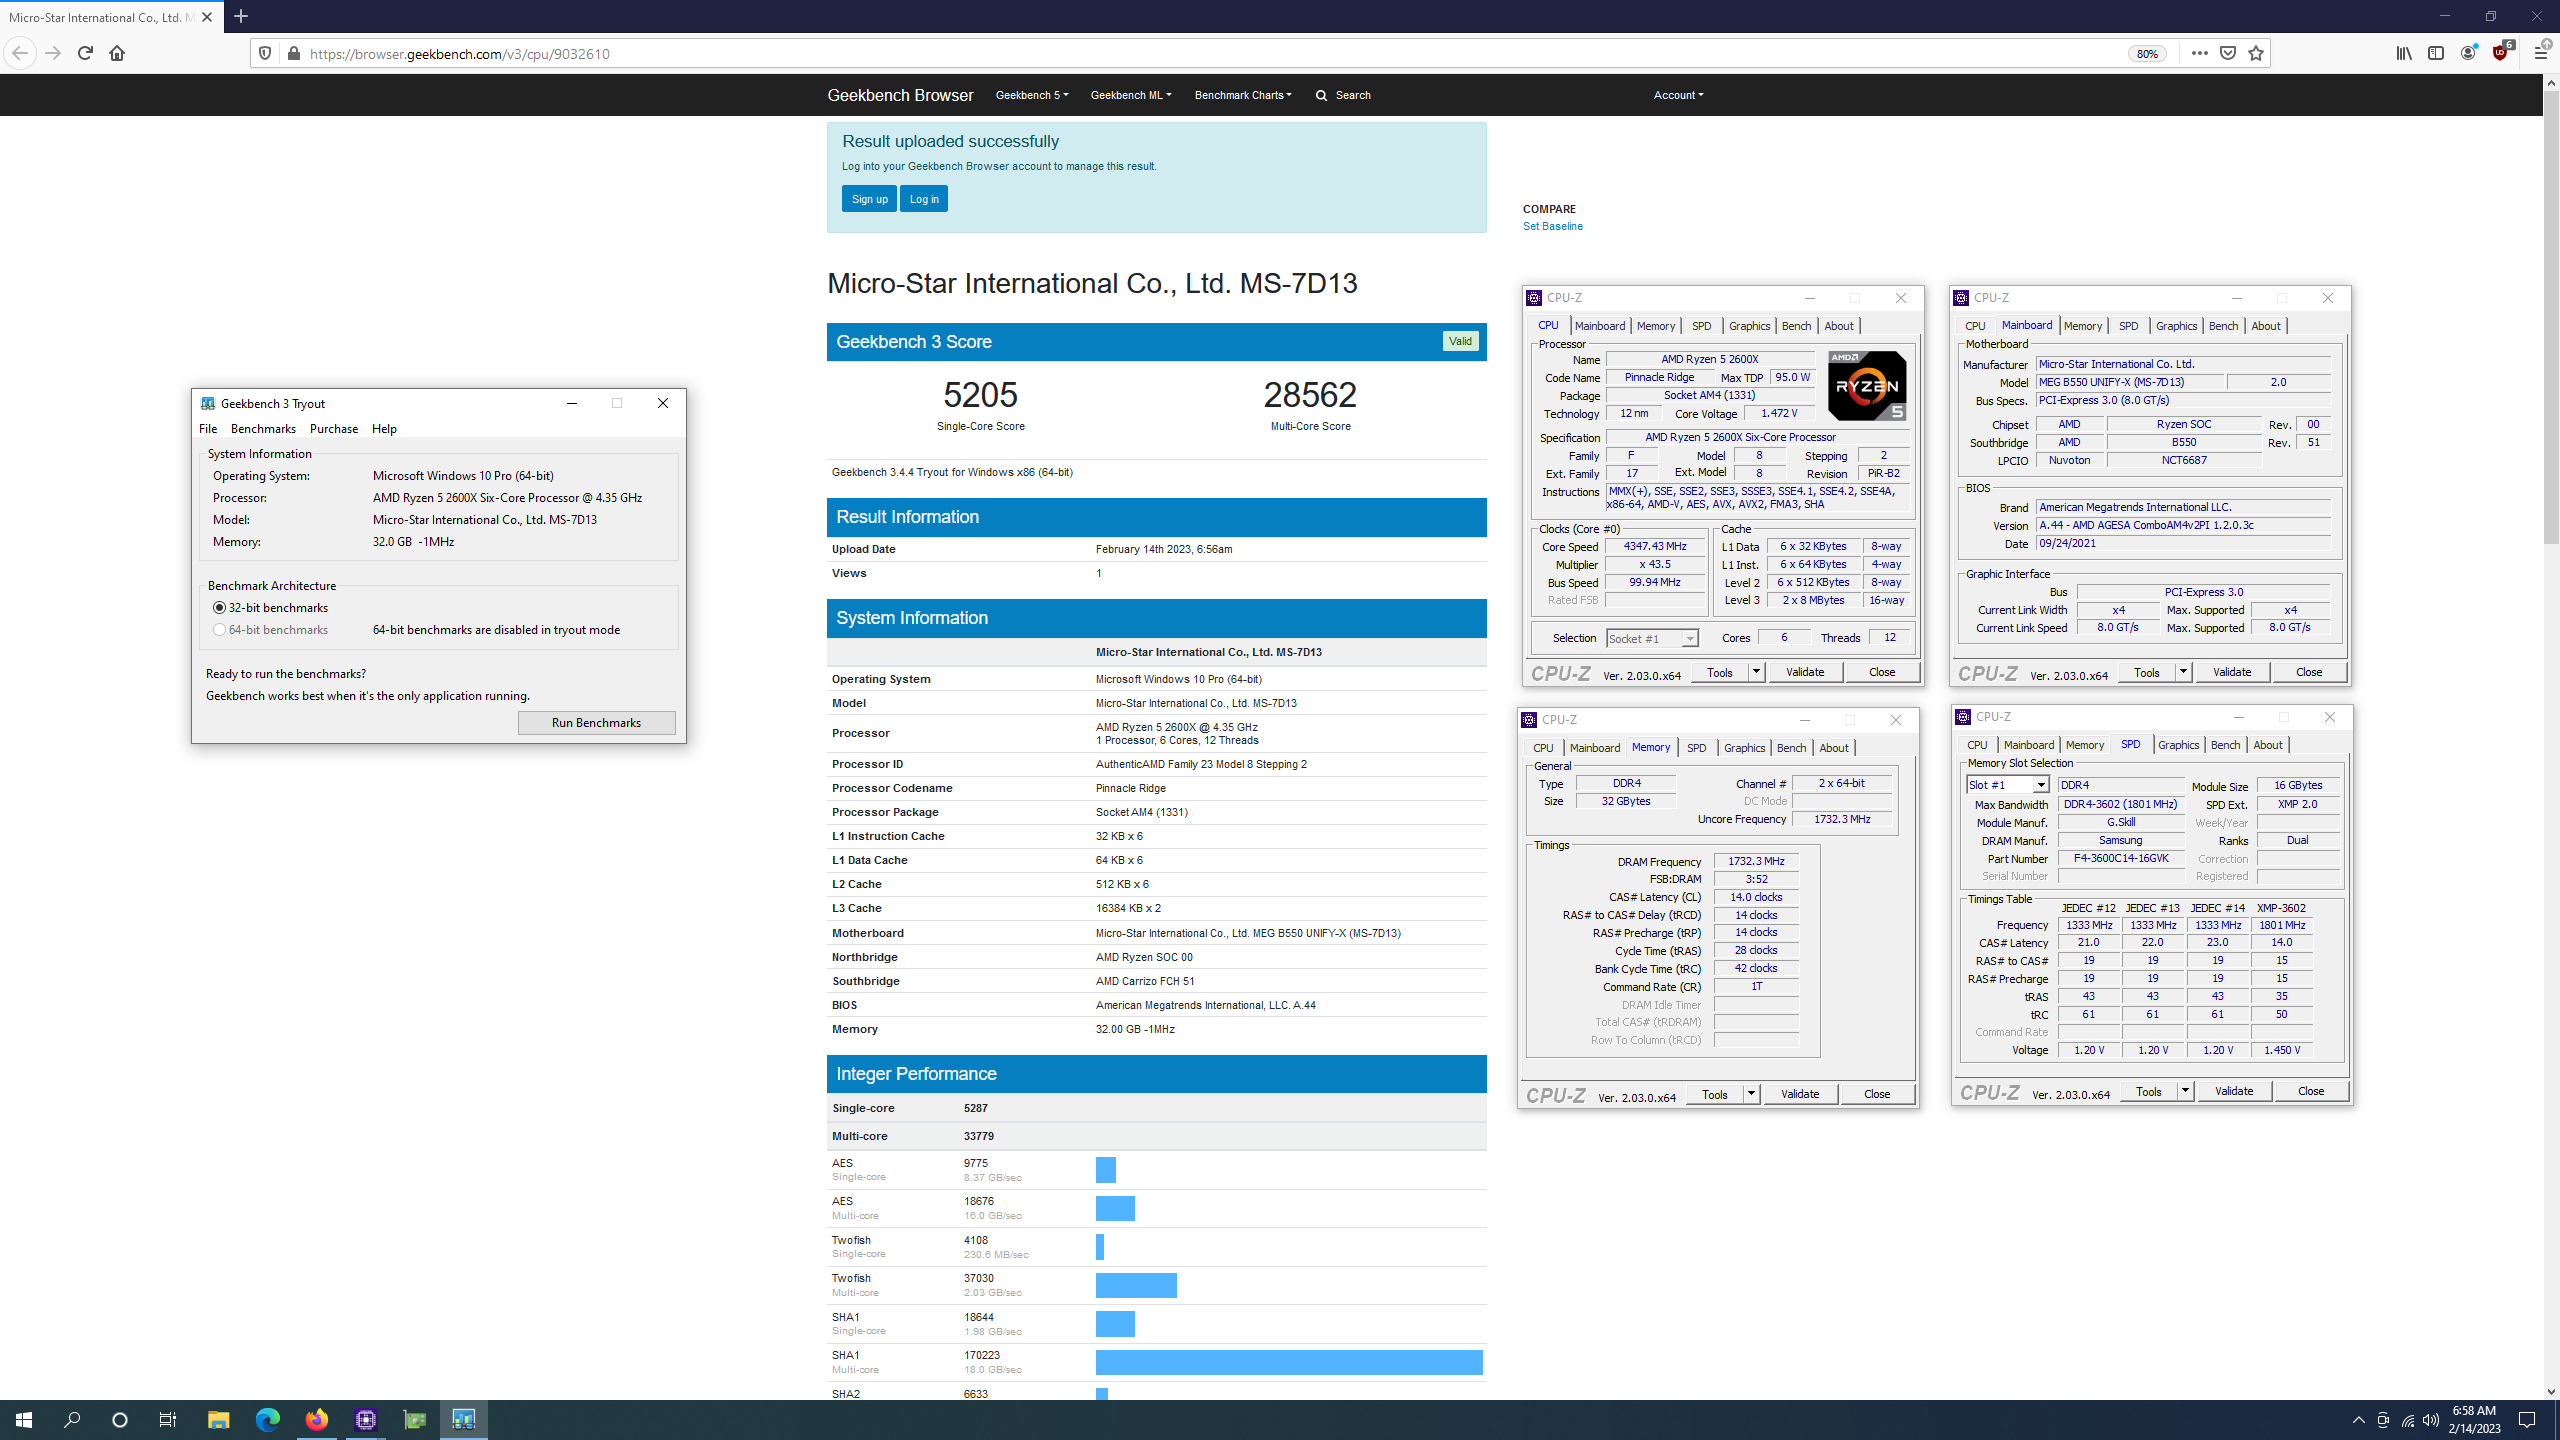Select the 32-bit benchmarks radio button

click(219, 608)
